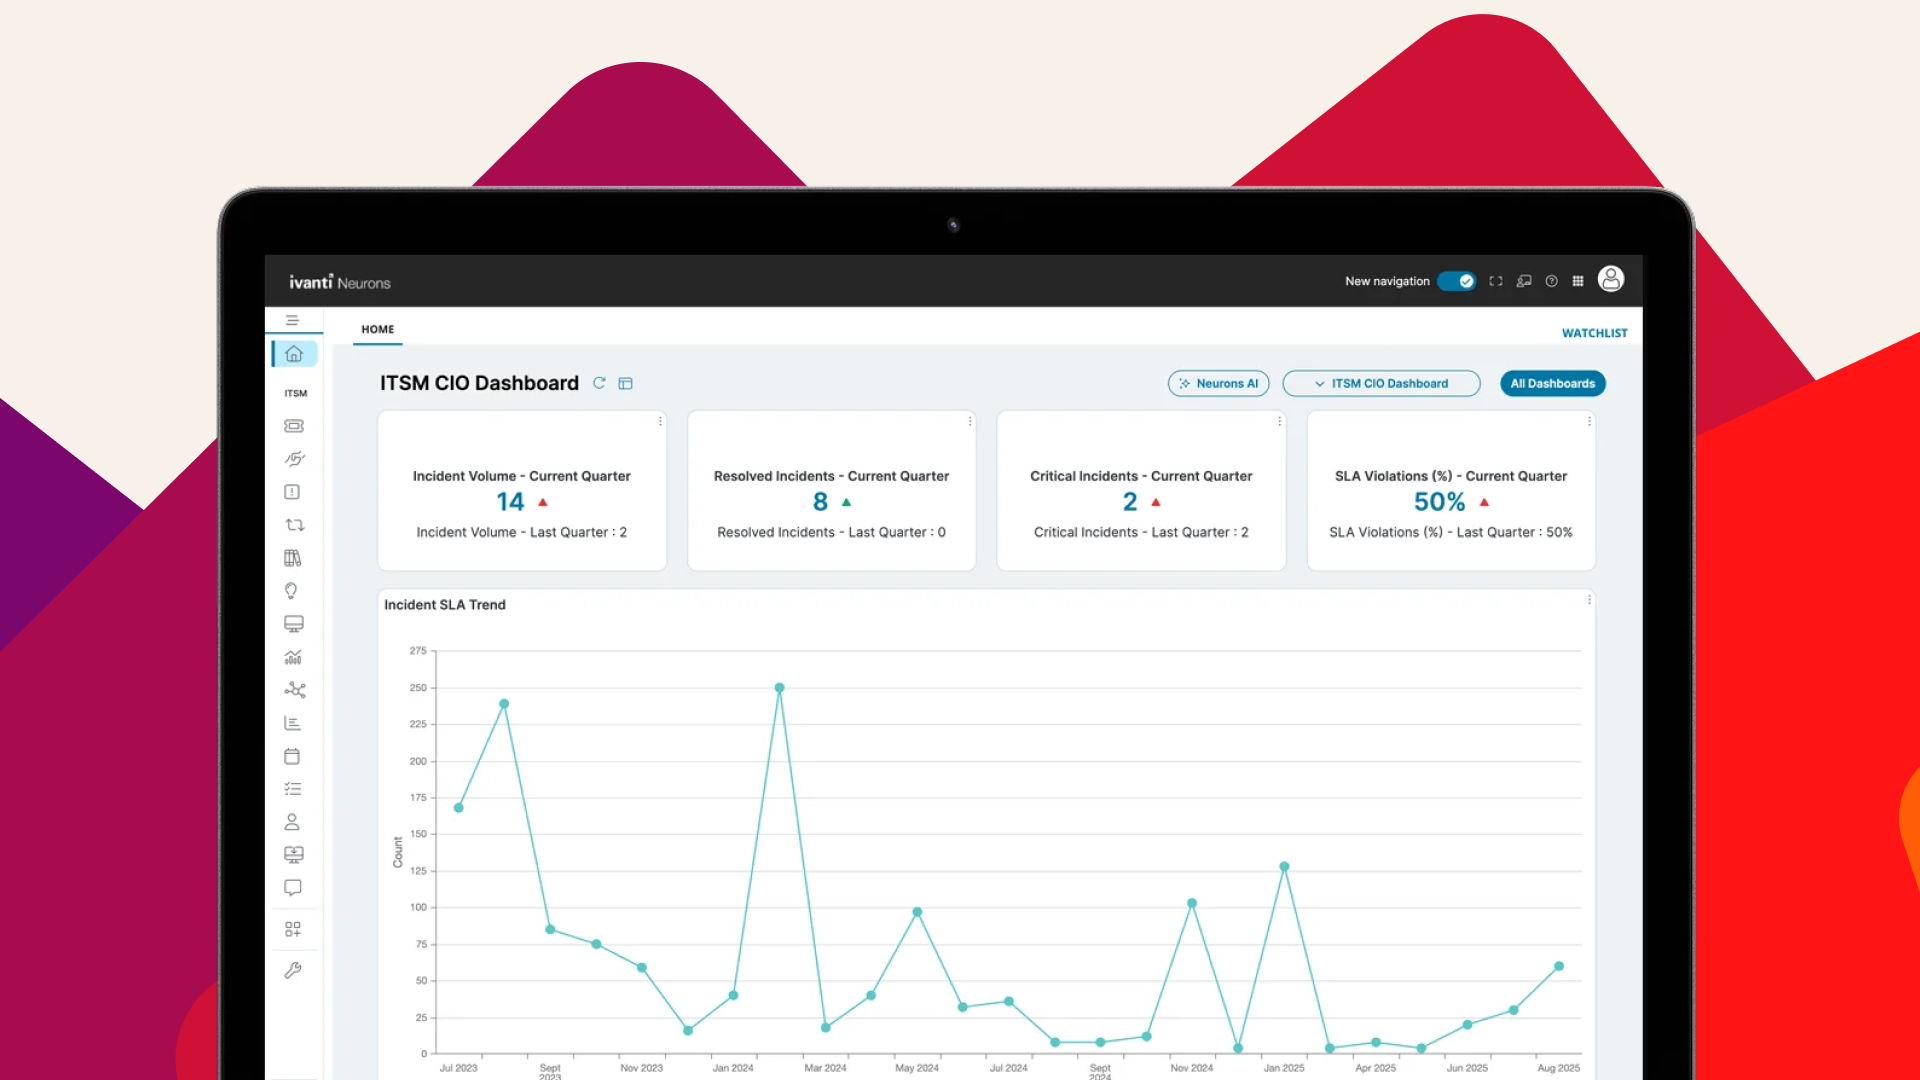Open the ticket icon in the sidebar
1920x1080 pixels.
click(x=293, y=426)
